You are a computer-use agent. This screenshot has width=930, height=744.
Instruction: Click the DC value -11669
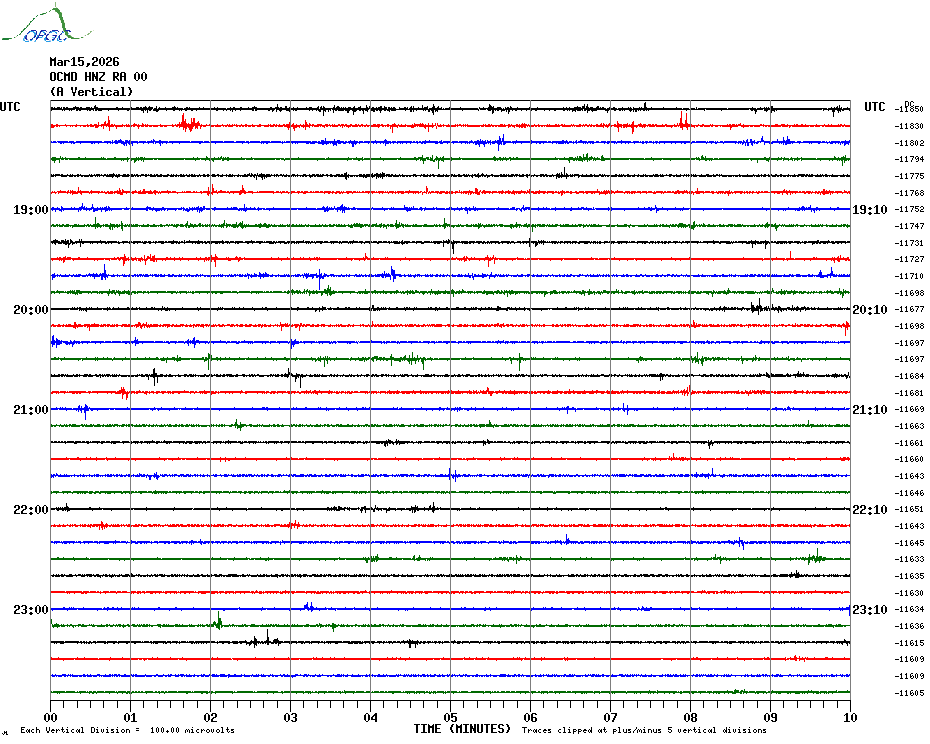(x=909, y=409)
